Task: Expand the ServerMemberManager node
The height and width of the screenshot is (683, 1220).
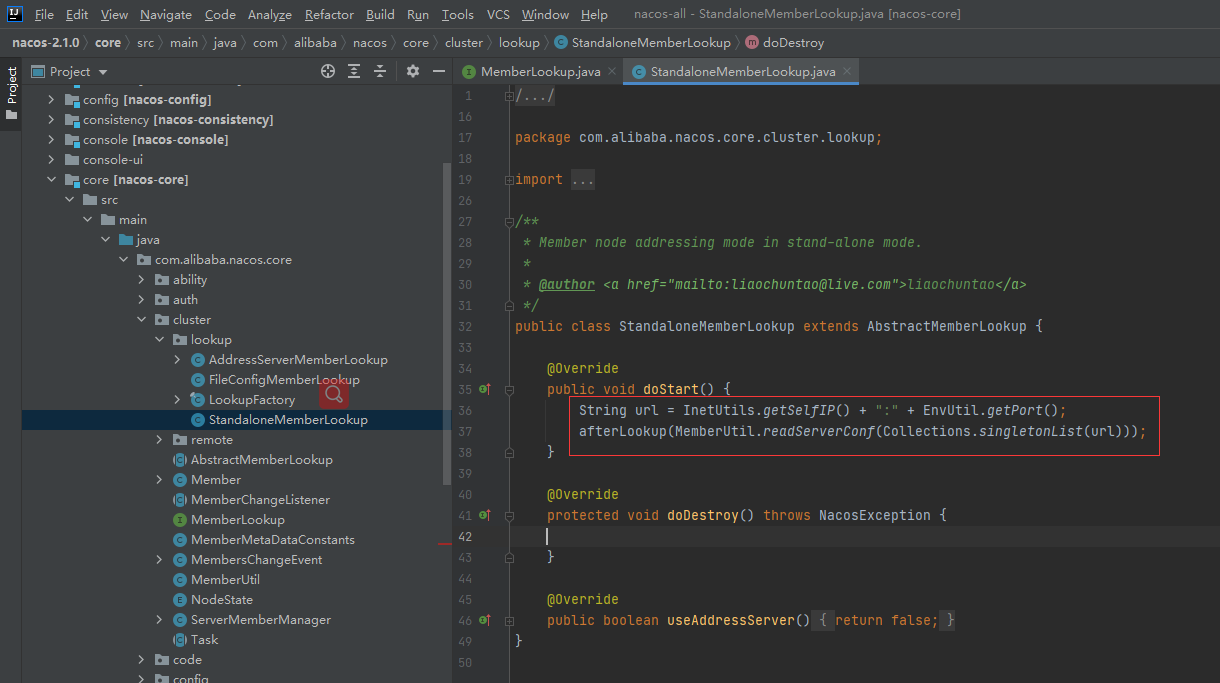Action: coord(160,620)
